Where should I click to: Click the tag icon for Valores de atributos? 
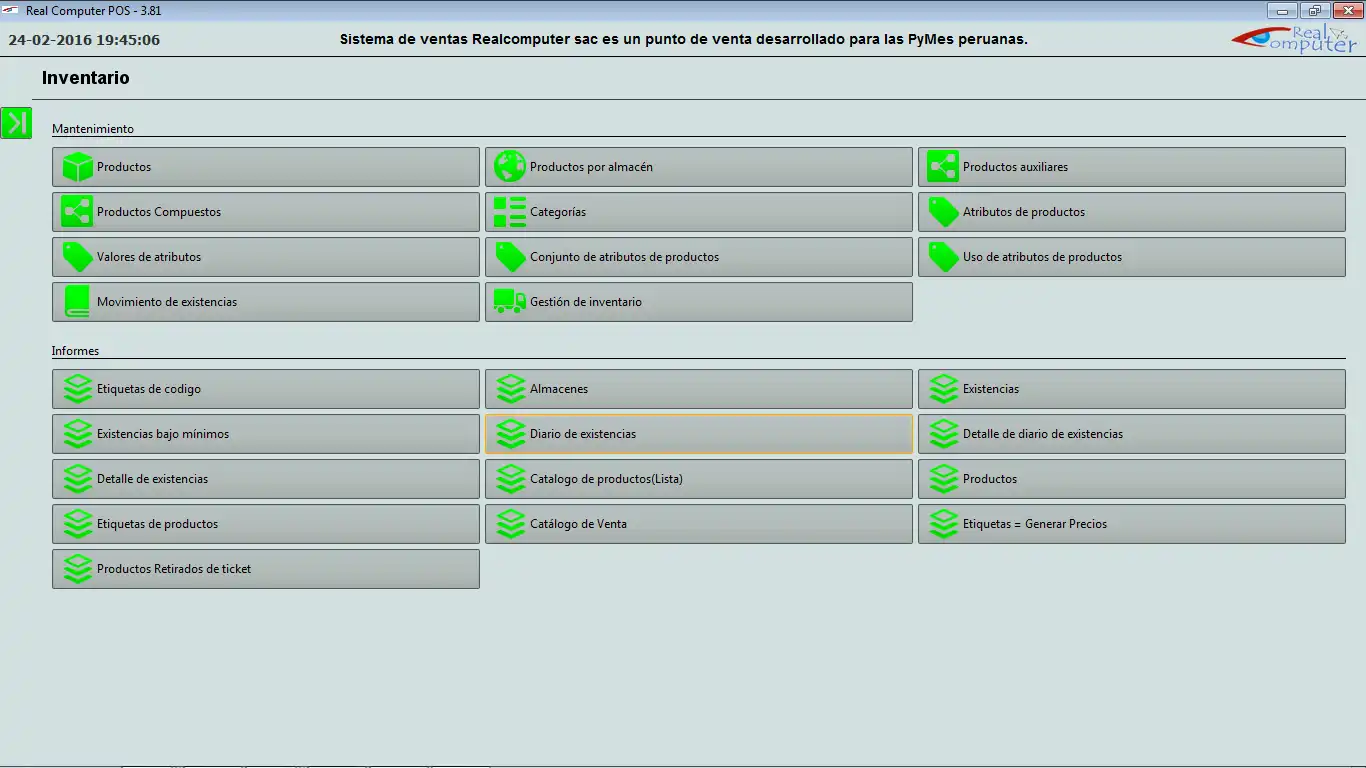coord(77,257)
